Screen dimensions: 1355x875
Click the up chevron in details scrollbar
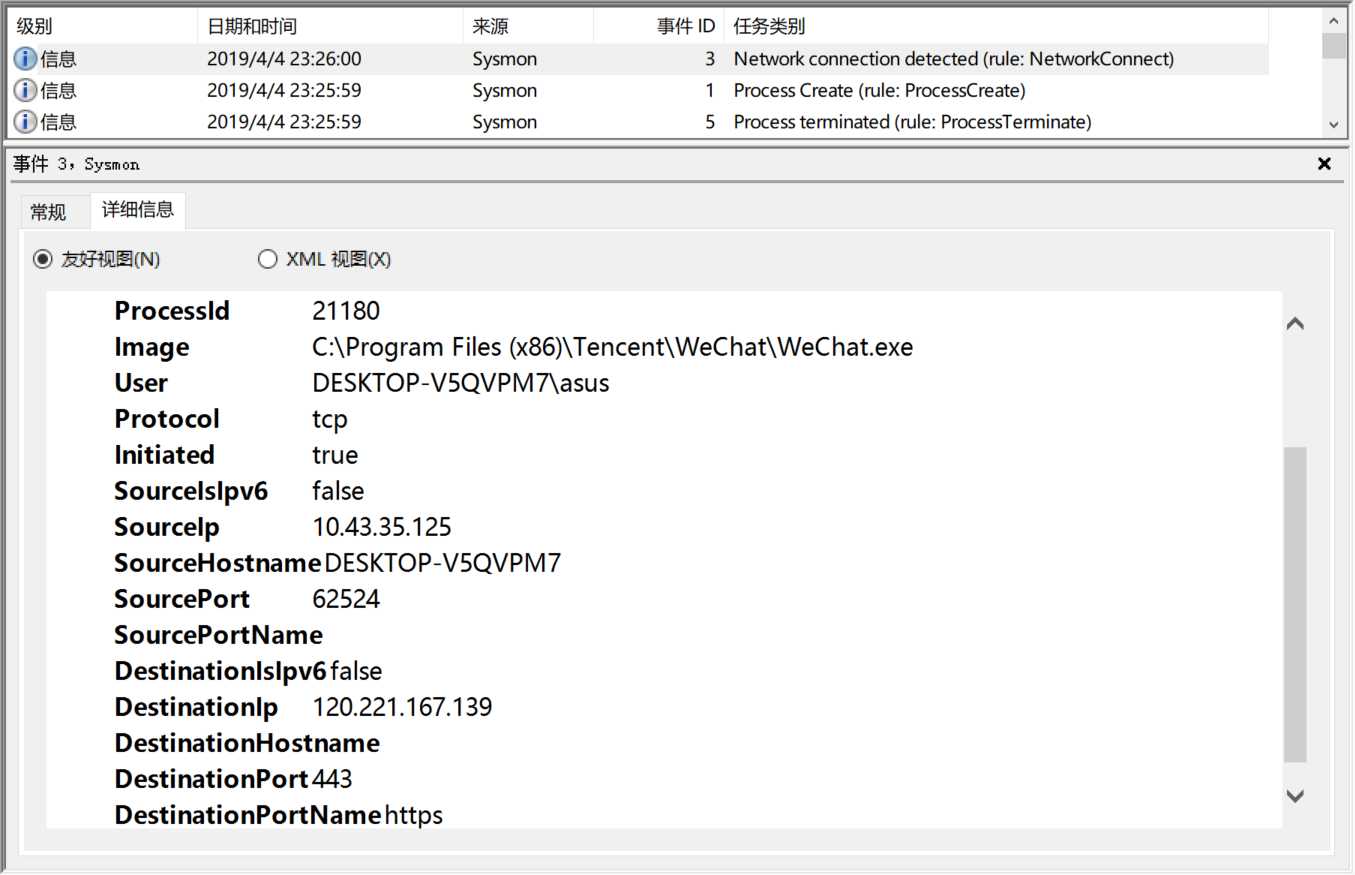pos(1295,324)
